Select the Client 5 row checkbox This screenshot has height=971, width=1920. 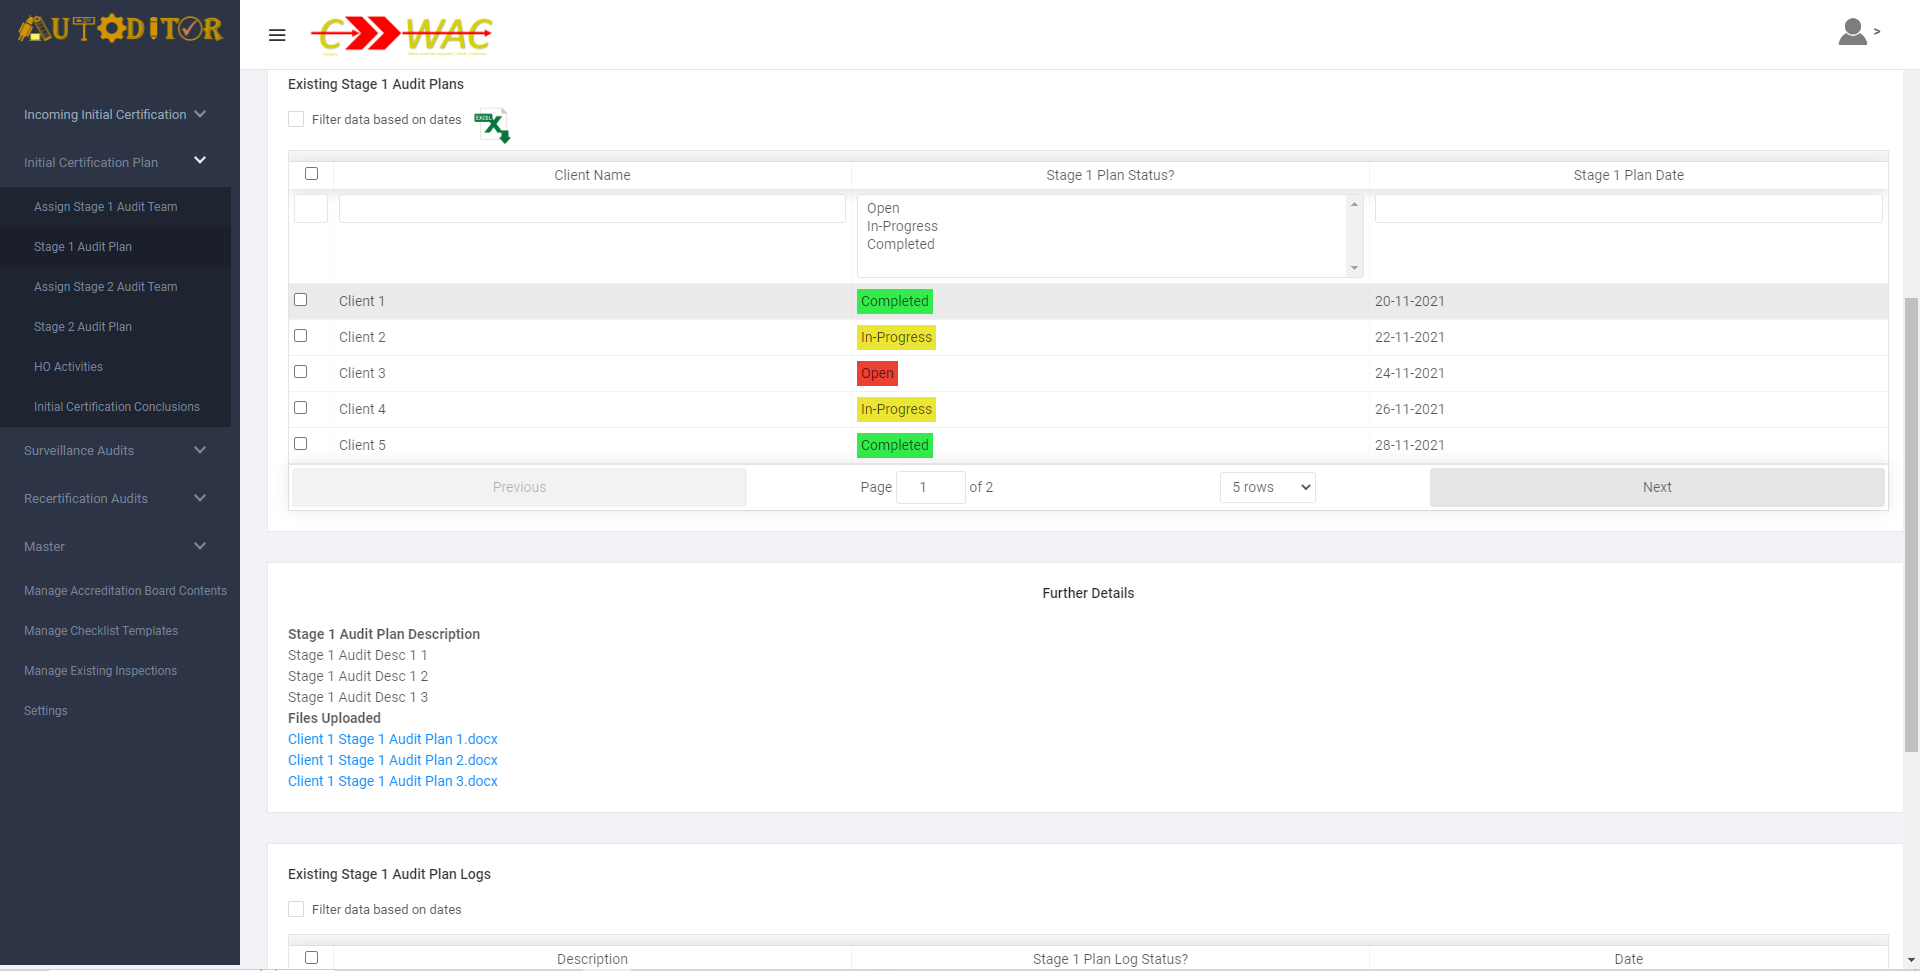click(x=300, y=444)
